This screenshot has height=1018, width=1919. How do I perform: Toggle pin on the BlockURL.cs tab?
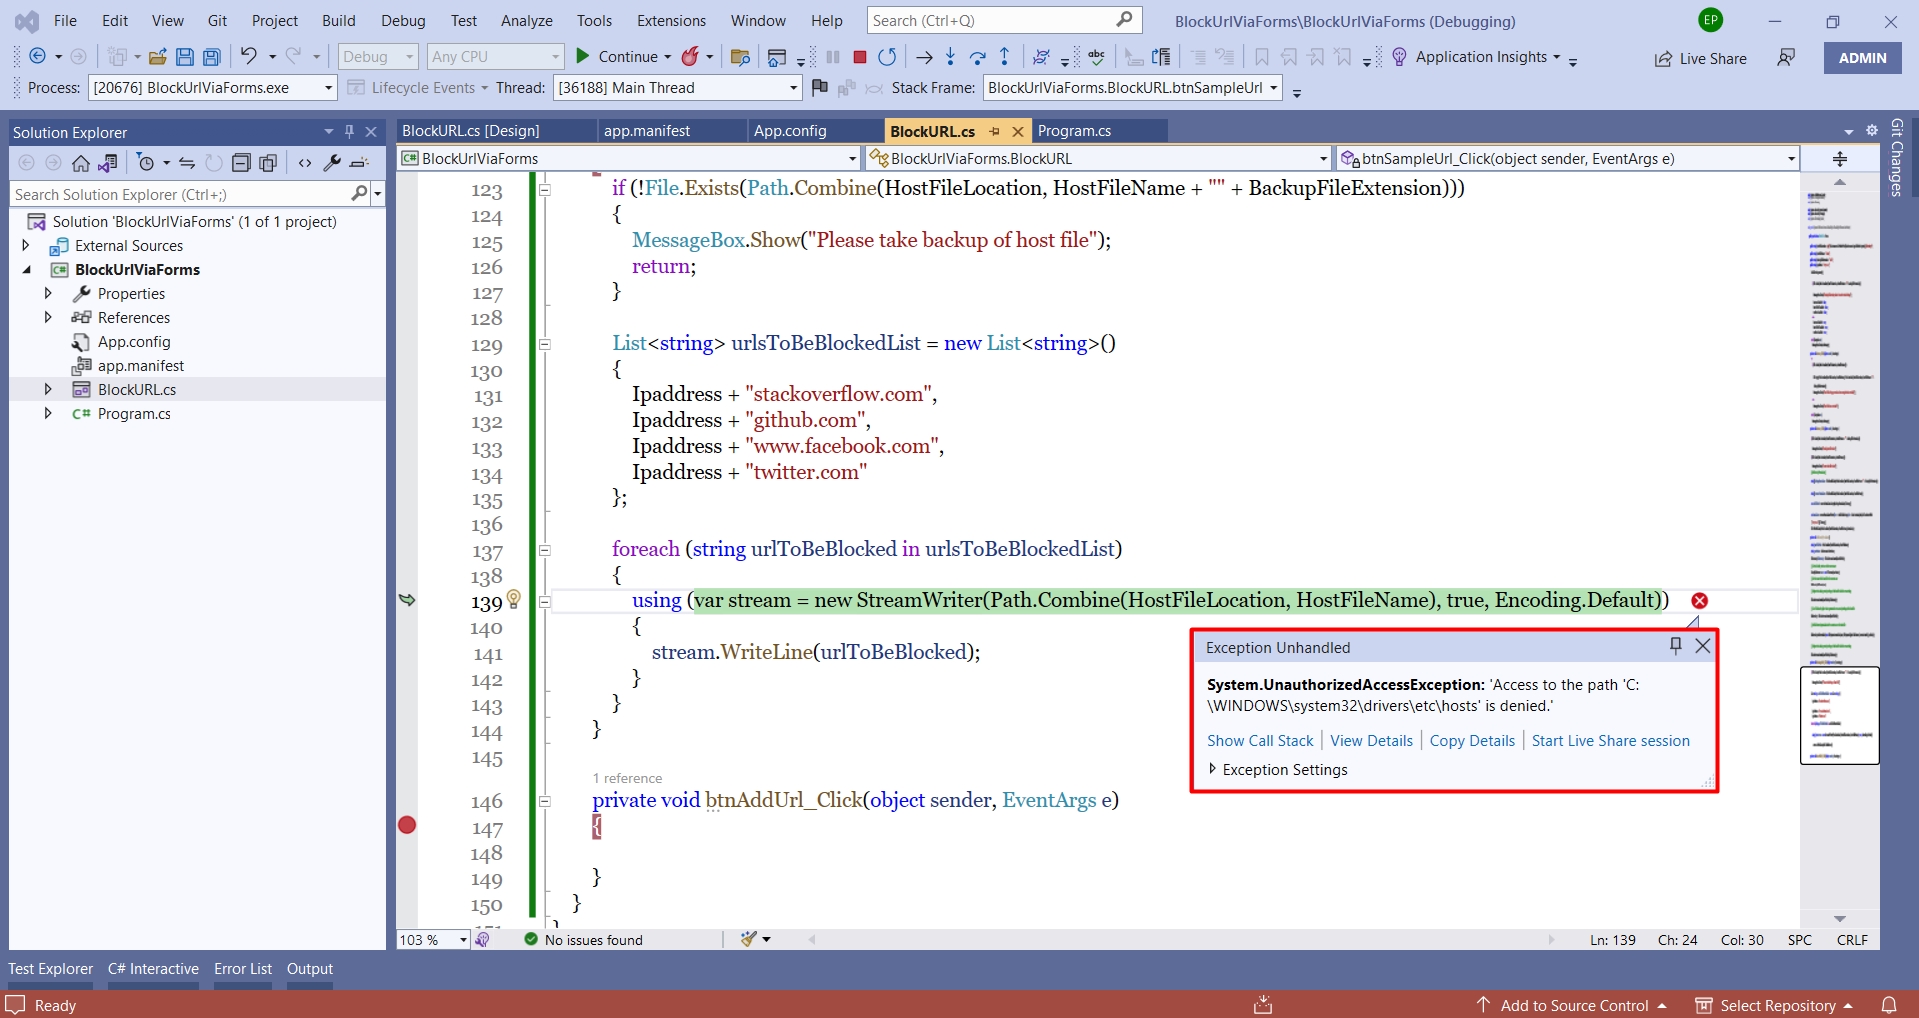(994, 131)
